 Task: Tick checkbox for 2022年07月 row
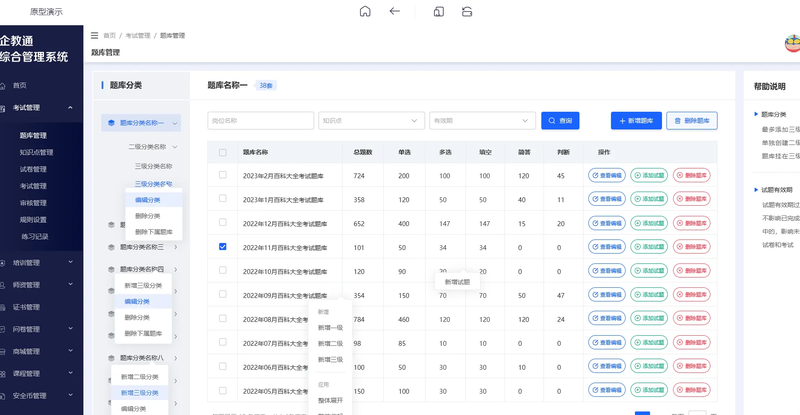[x=222, y=342]
